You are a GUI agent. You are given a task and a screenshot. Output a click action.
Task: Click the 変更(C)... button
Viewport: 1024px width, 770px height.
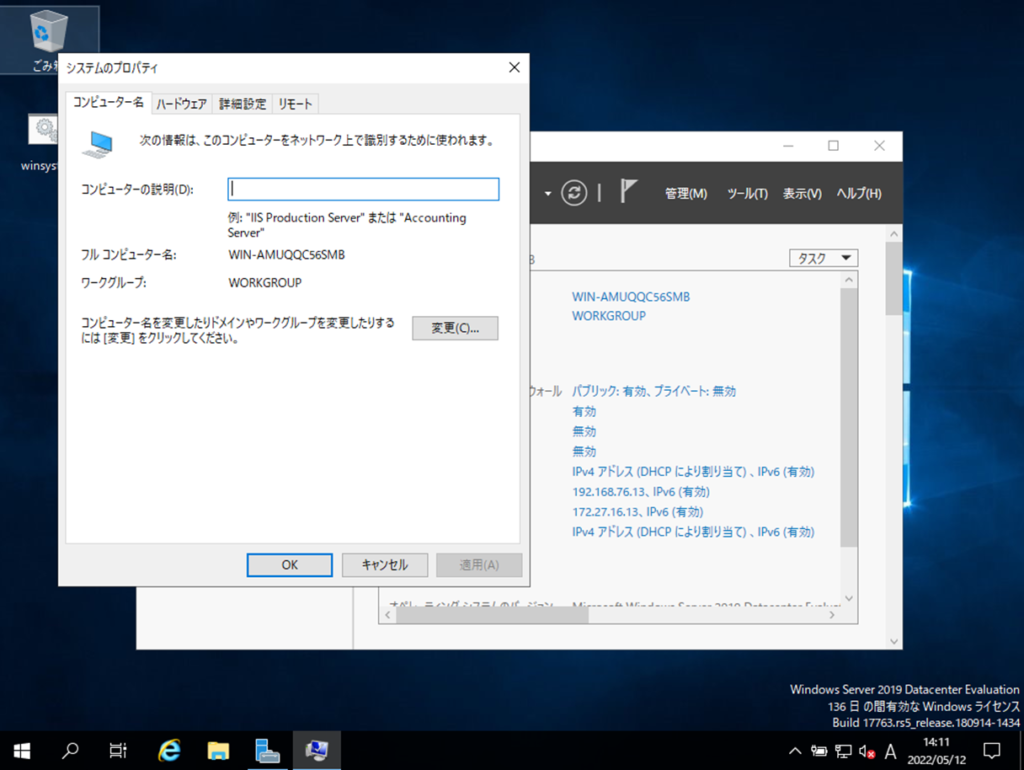point(455,328)
